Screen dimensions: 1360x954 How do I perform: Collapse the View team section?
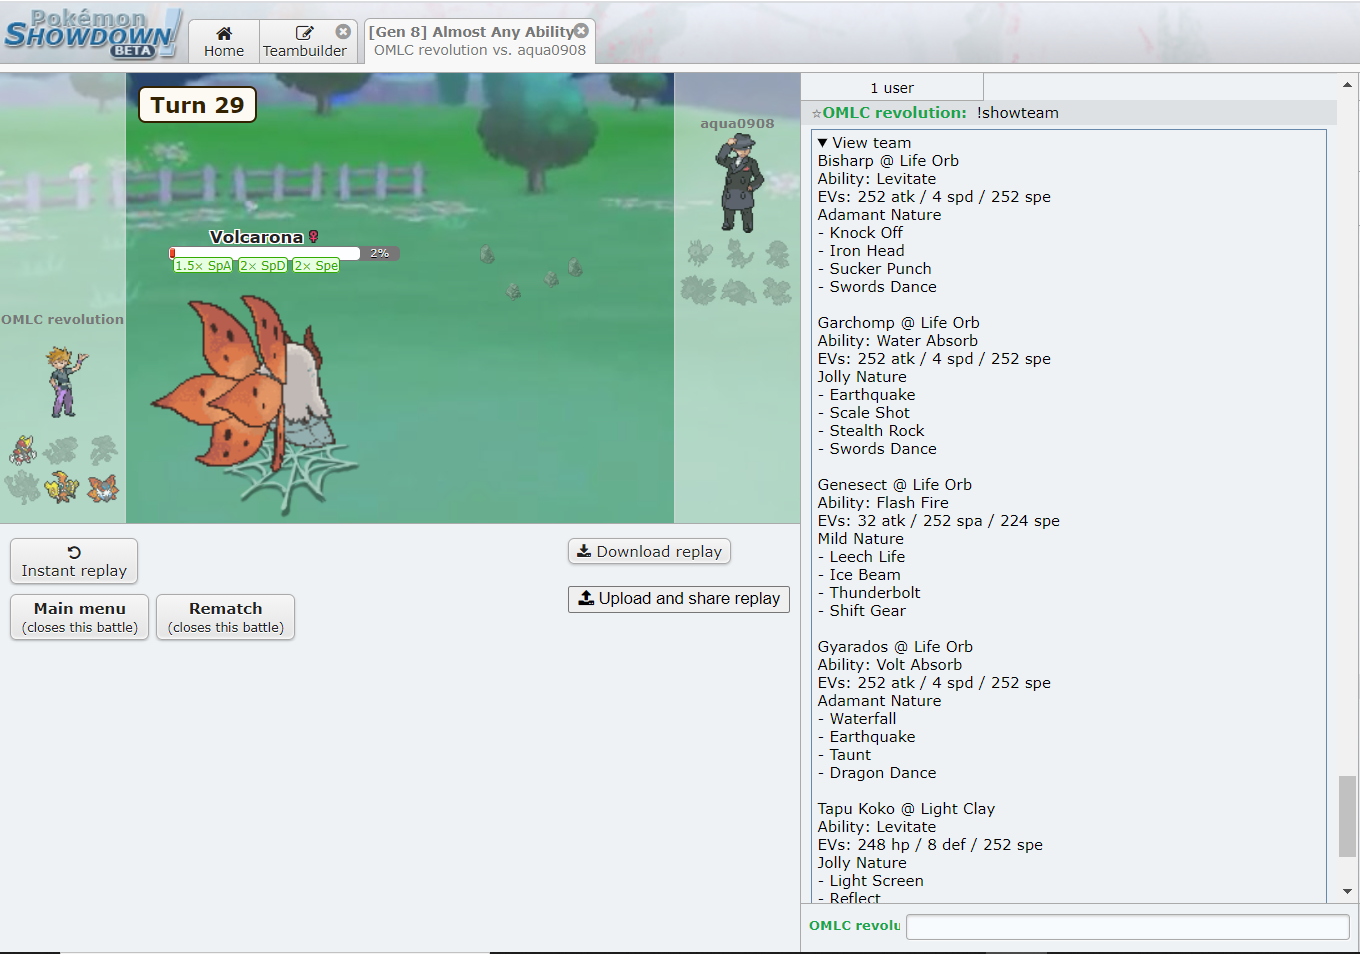(864, 143)
